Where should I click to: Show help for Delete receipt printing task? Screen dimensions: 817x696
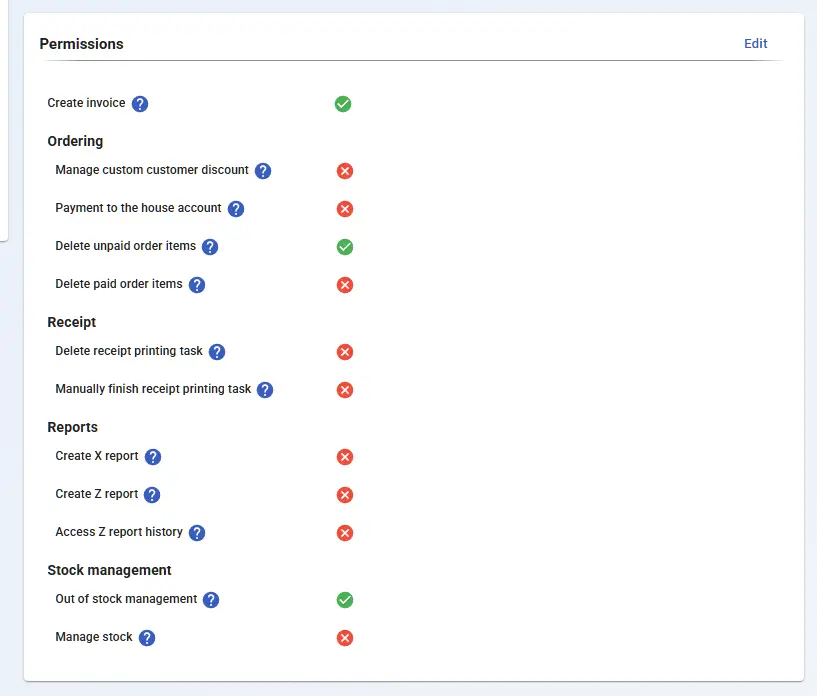point(217,352)
